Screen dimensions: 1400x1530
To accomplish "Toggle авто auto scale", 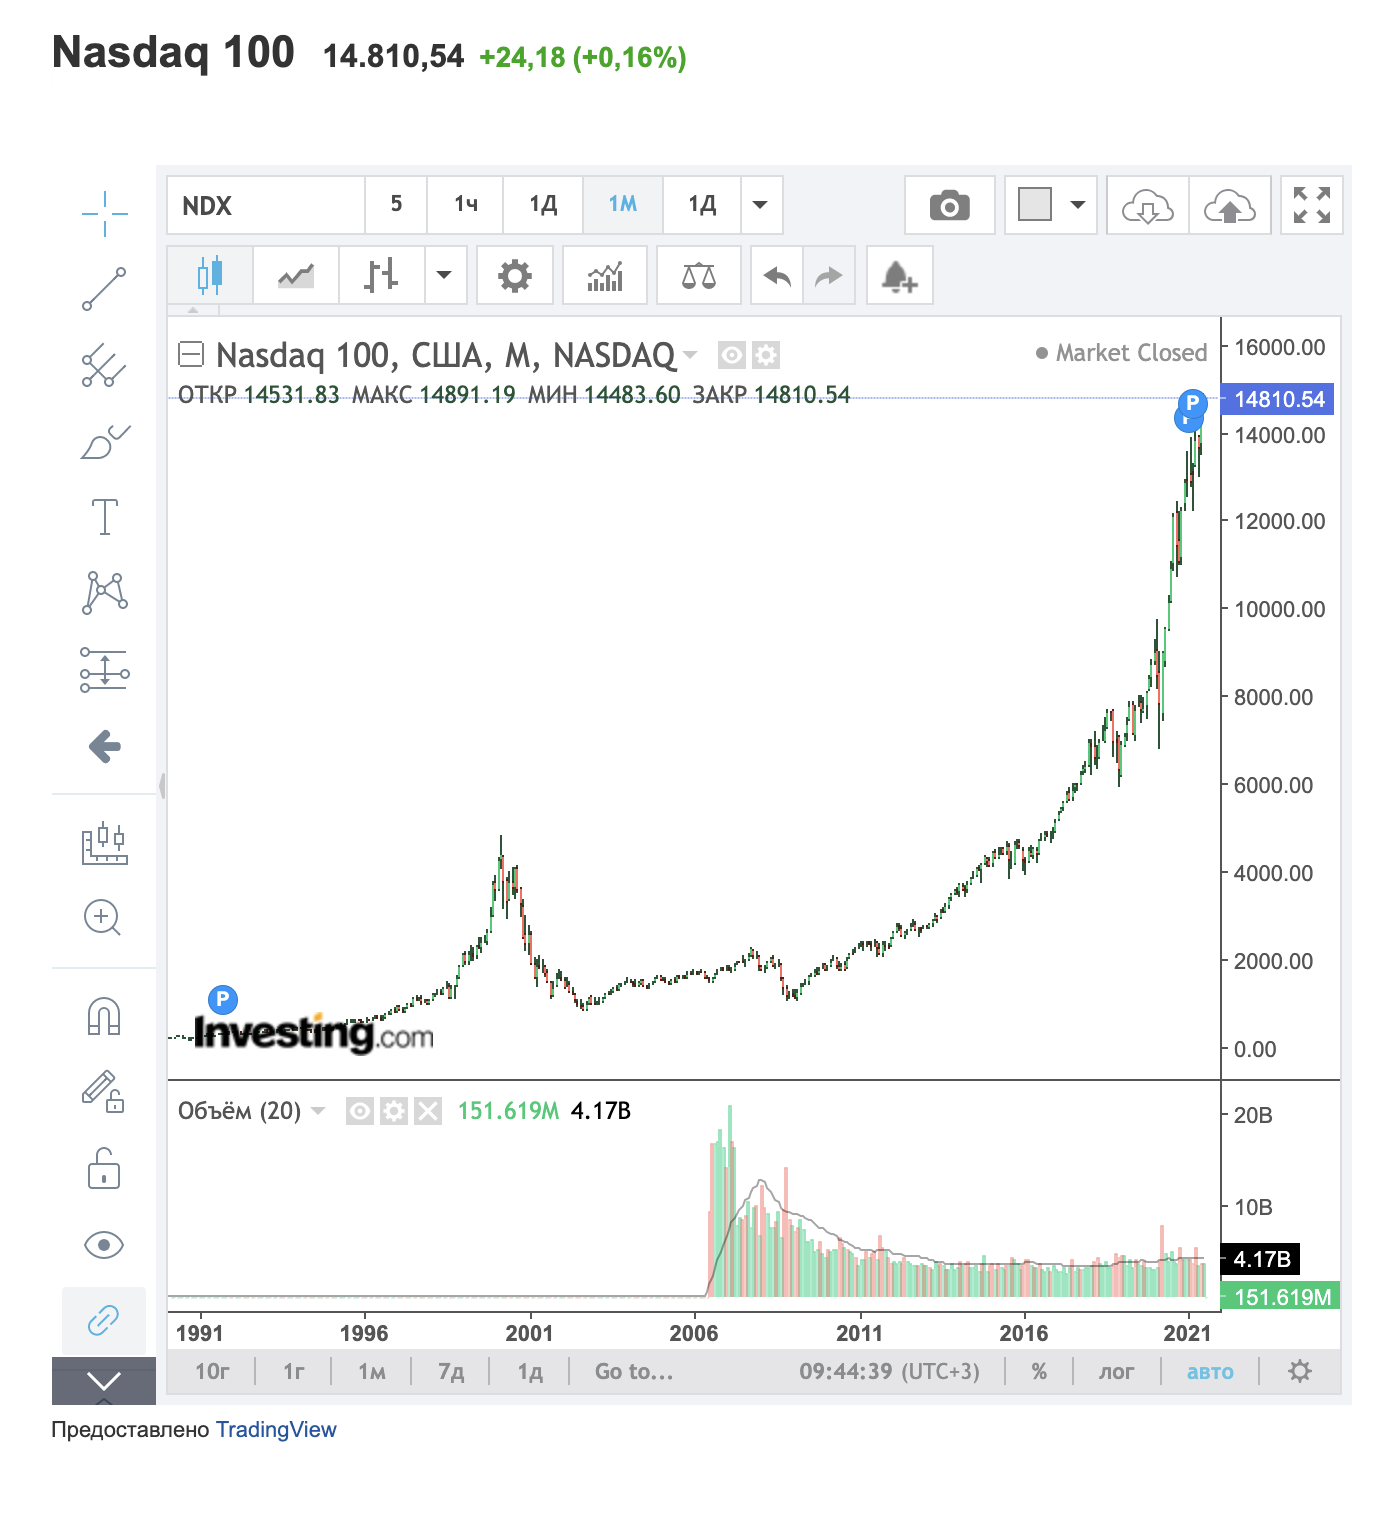I will tap(1210, 1371).
